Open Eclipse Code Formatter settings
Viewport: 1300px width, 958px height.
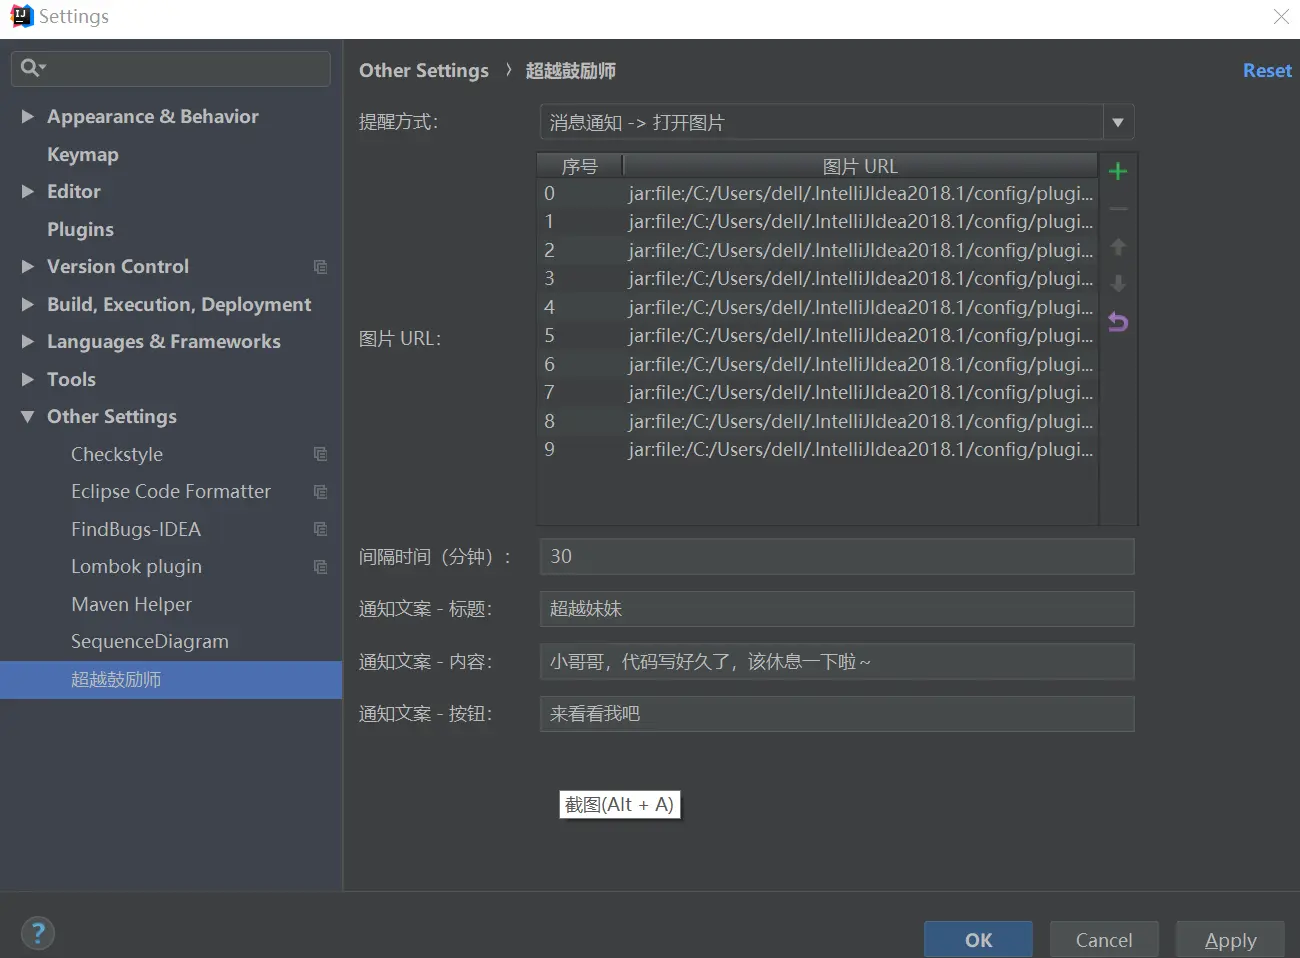click(171, 492)
